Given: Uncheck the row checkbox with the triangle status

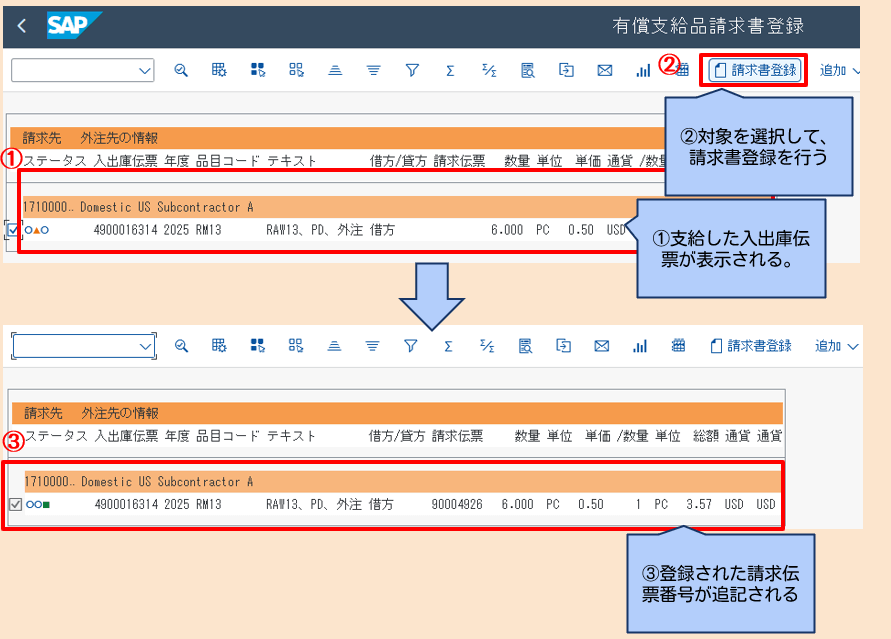Looking at the screenshot, I should [13, 230].
